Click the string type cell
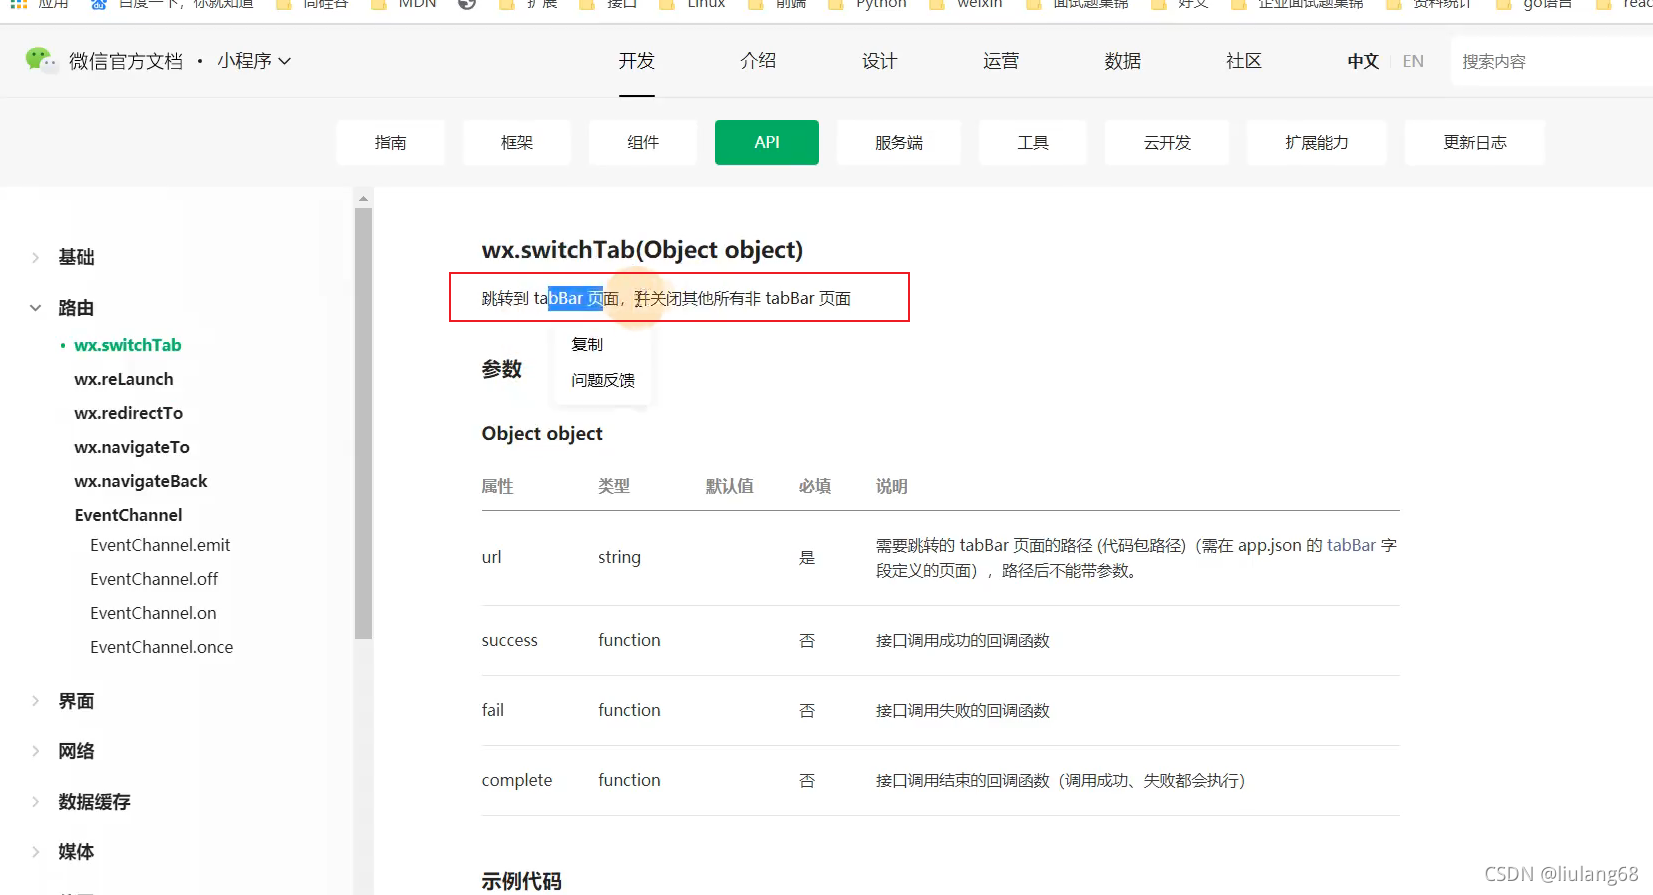The width and height of the screenshot is (1653, 895). [619, 557]
